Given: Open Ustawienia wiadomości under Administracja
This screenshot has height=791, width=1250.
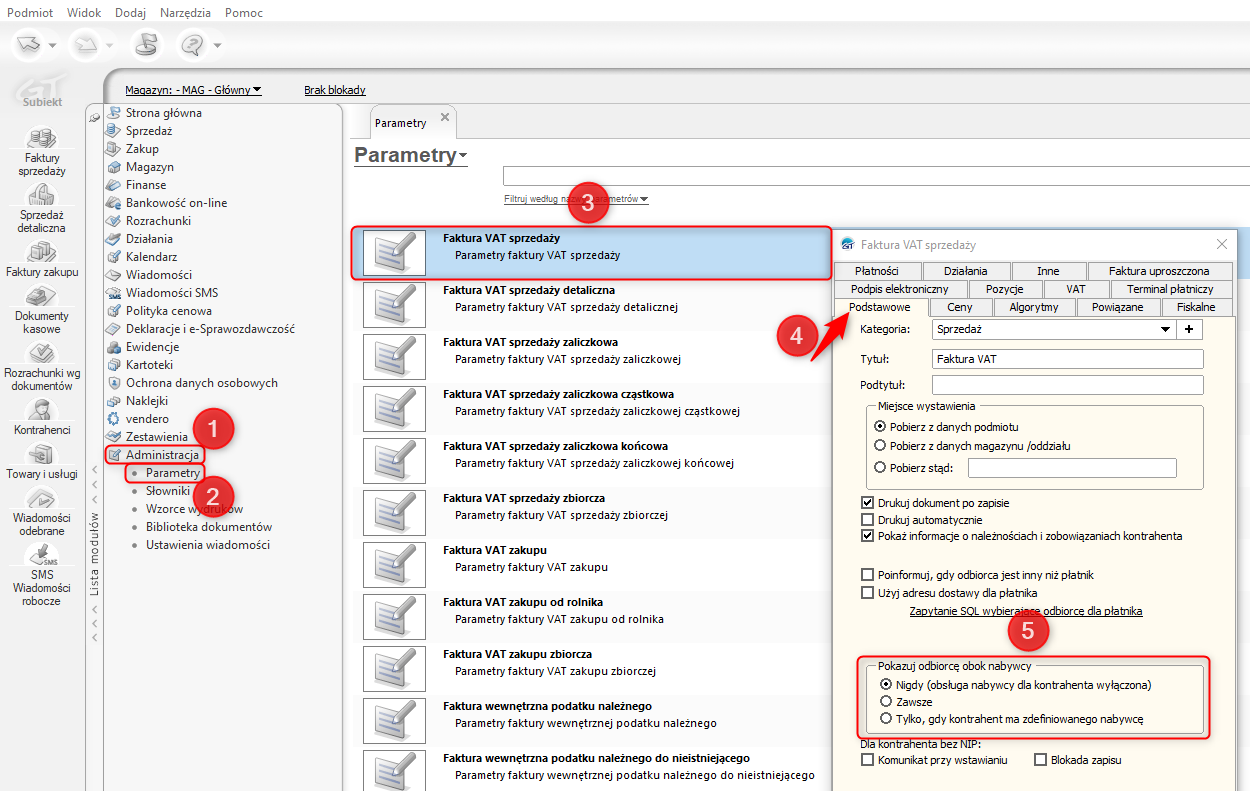Looking at the screenshot, I should [207, 545].
